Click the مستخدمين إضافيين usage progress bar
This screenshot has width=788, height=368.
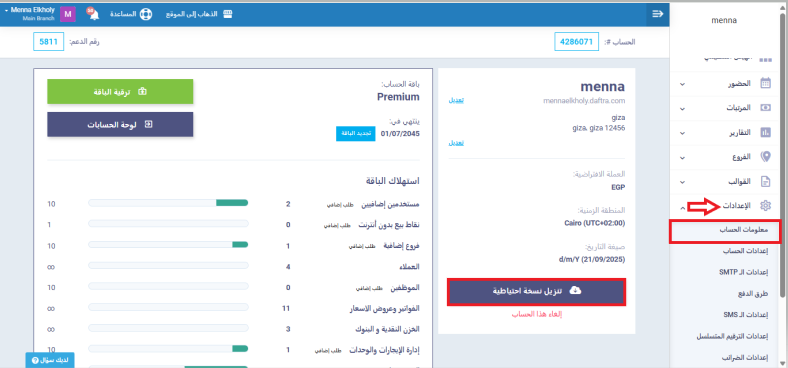(x=168, y=203)
